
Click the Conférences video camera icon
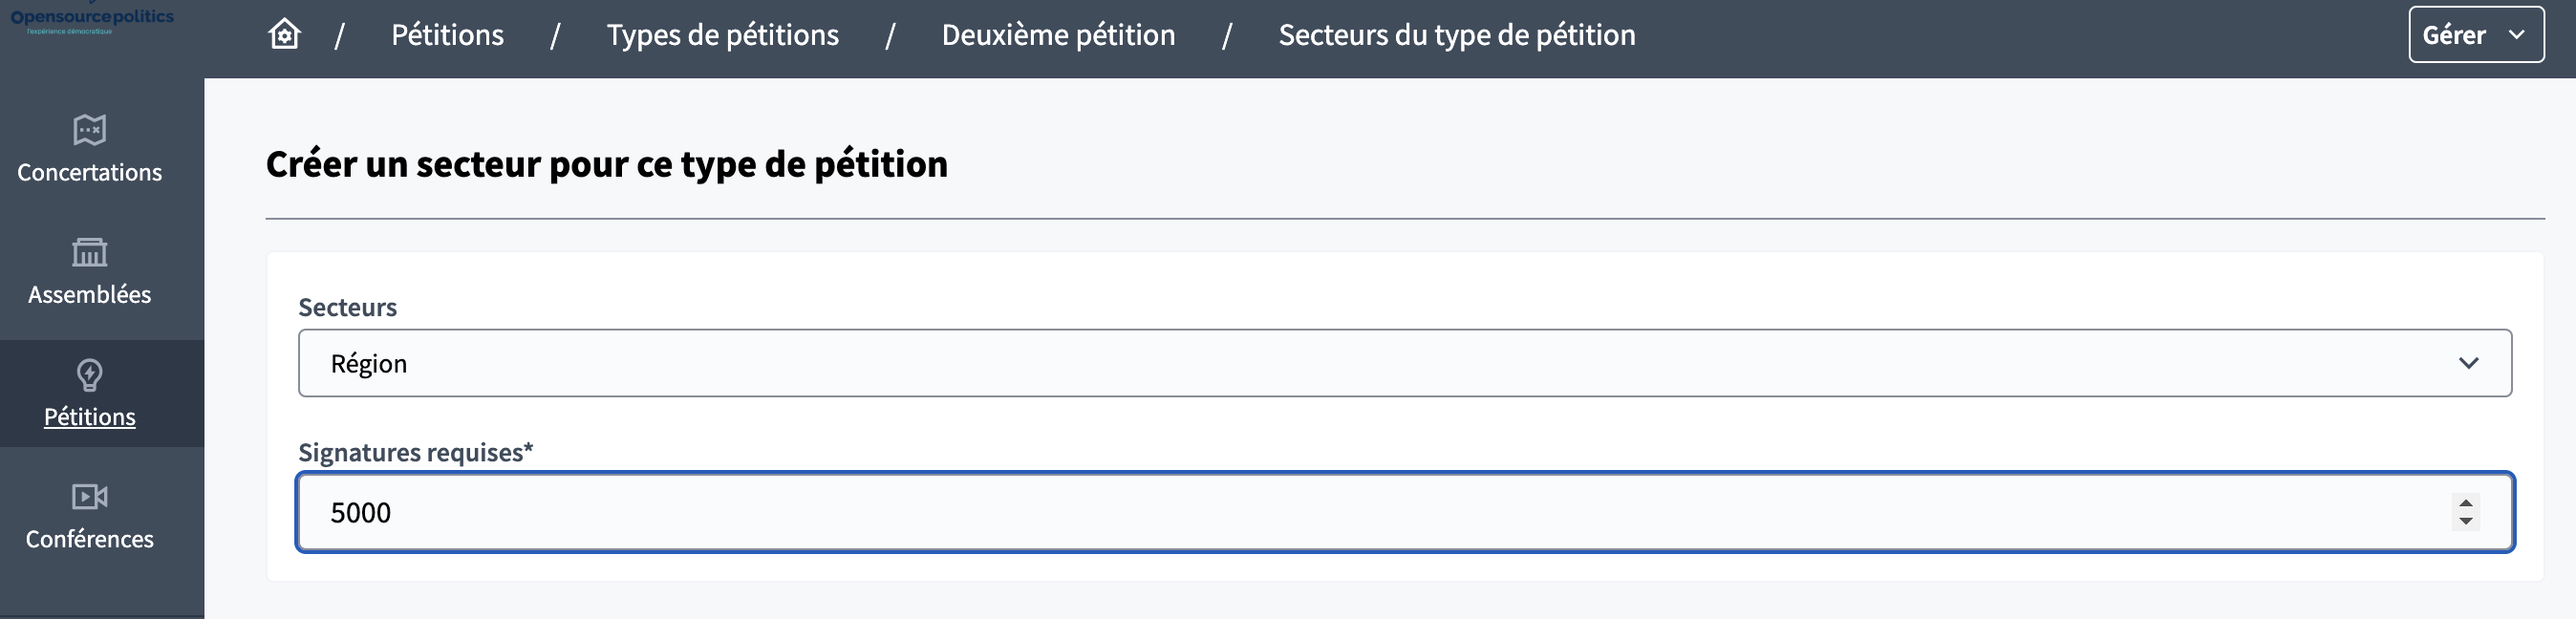point(89,497)
